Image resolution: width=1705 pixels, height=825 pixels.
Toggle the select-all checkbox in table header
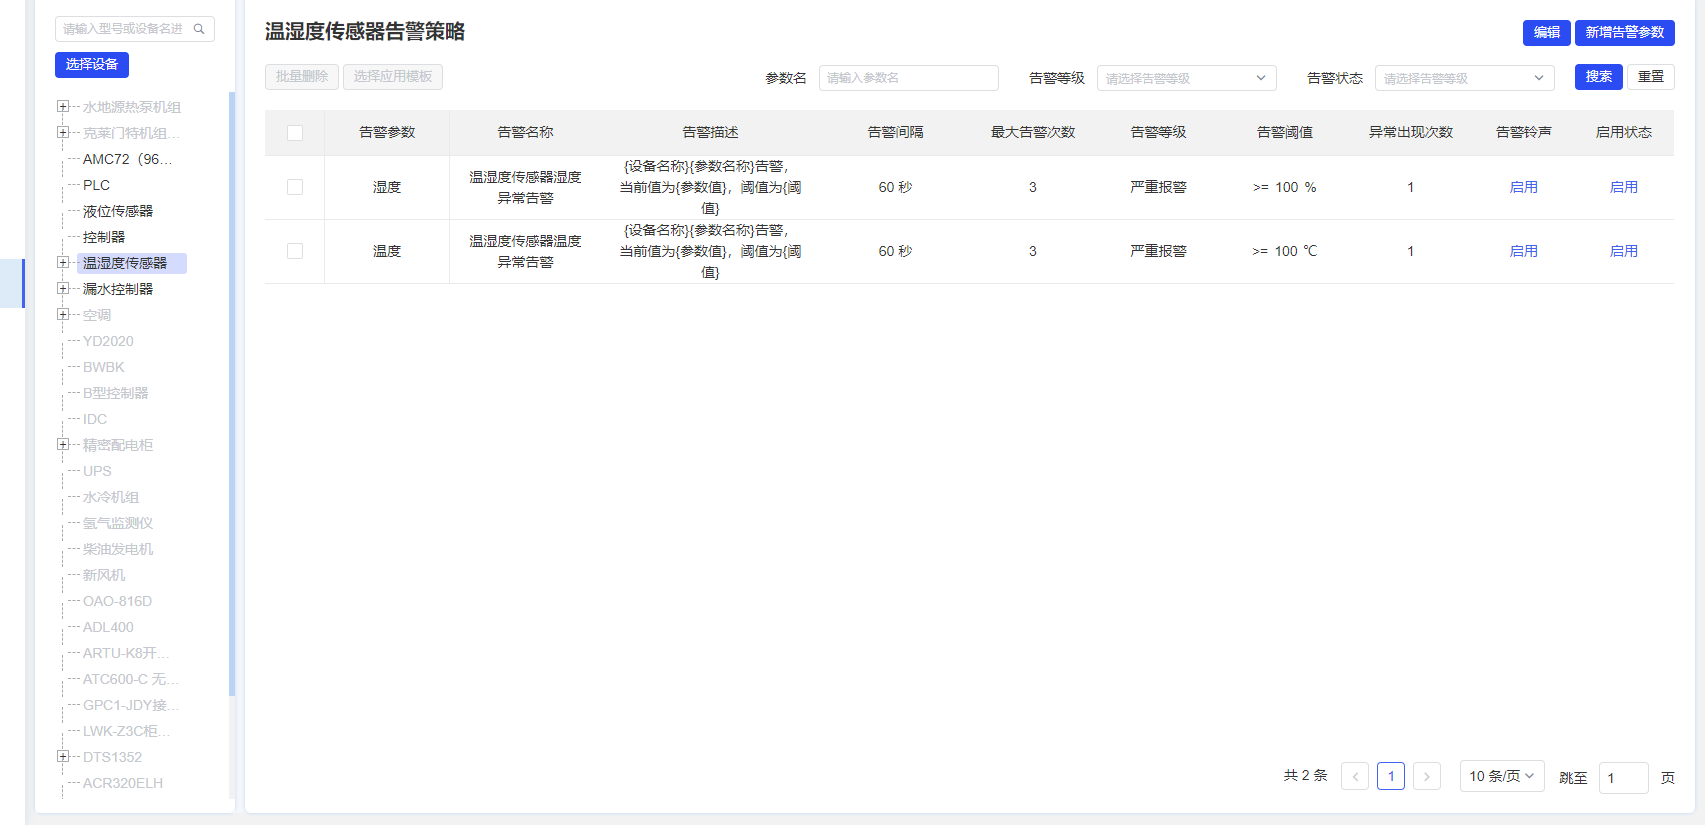coord(295,133)
